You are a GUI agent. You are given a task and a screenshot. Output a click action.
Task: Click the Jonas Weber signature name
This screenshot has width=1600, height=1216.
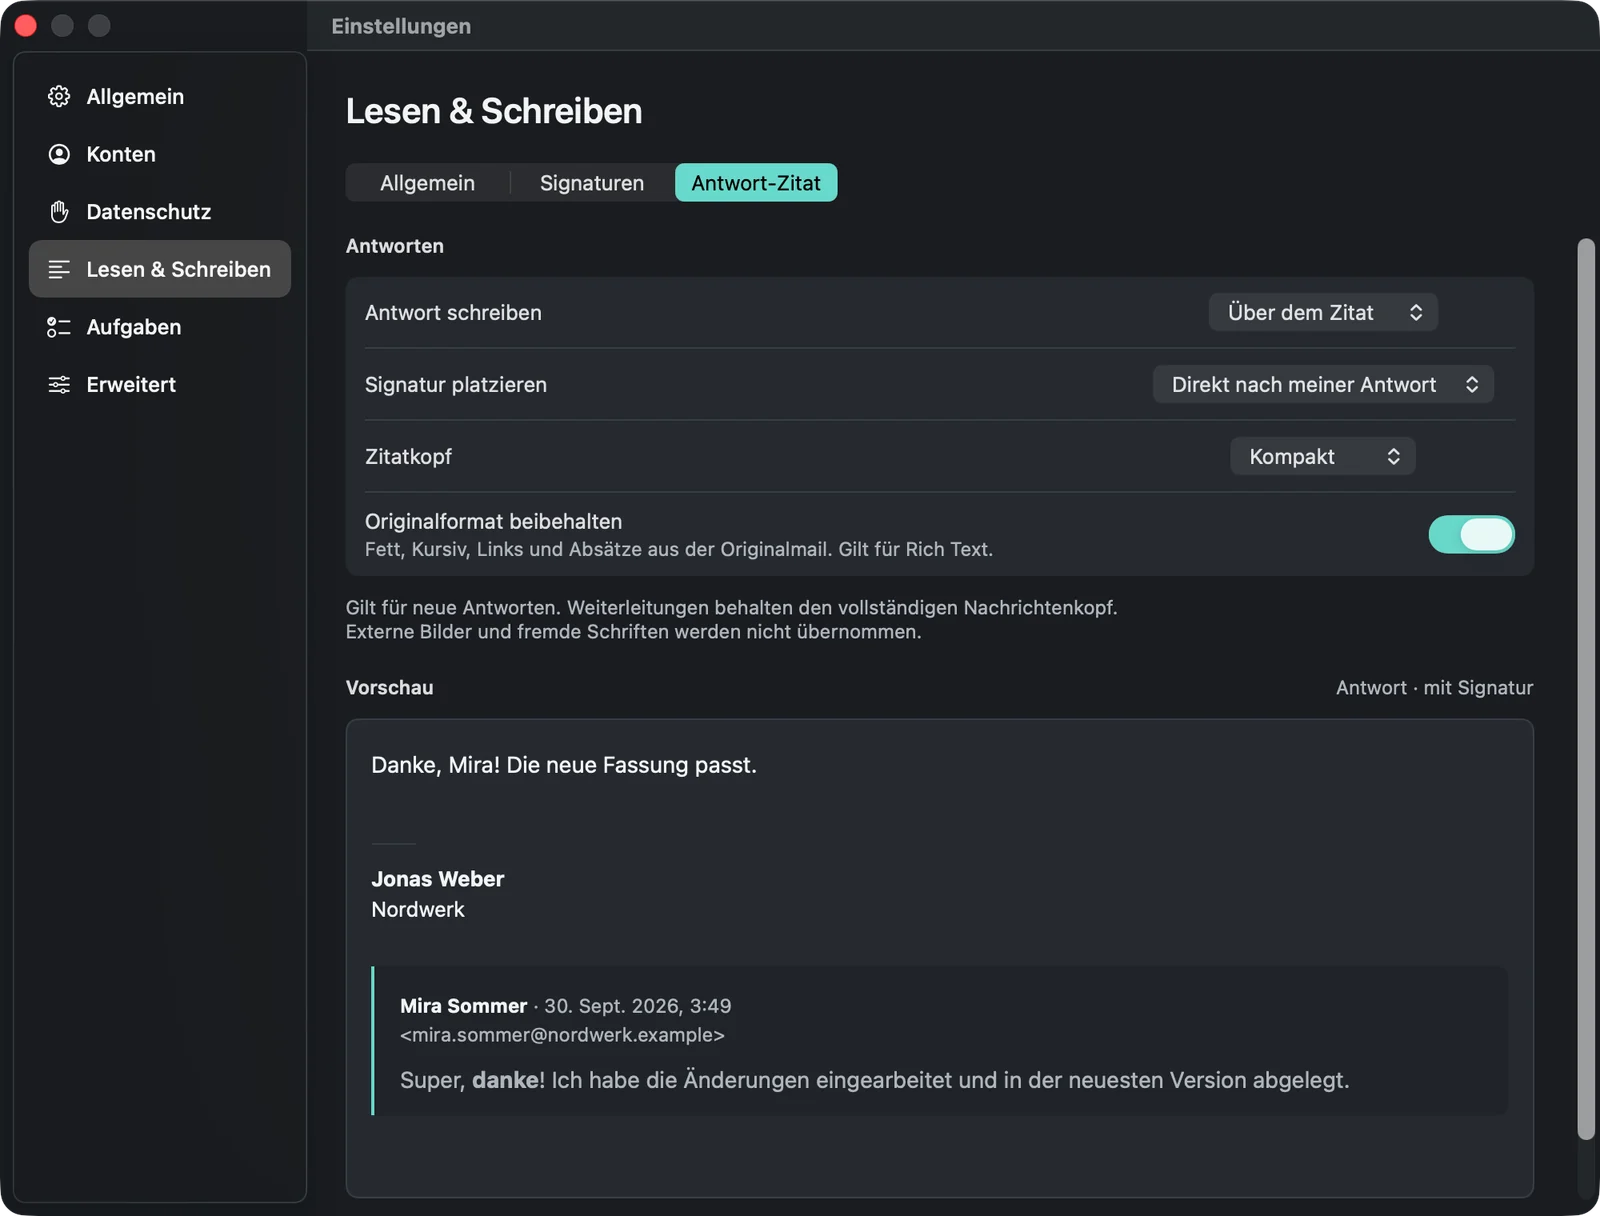coord(437,879)
